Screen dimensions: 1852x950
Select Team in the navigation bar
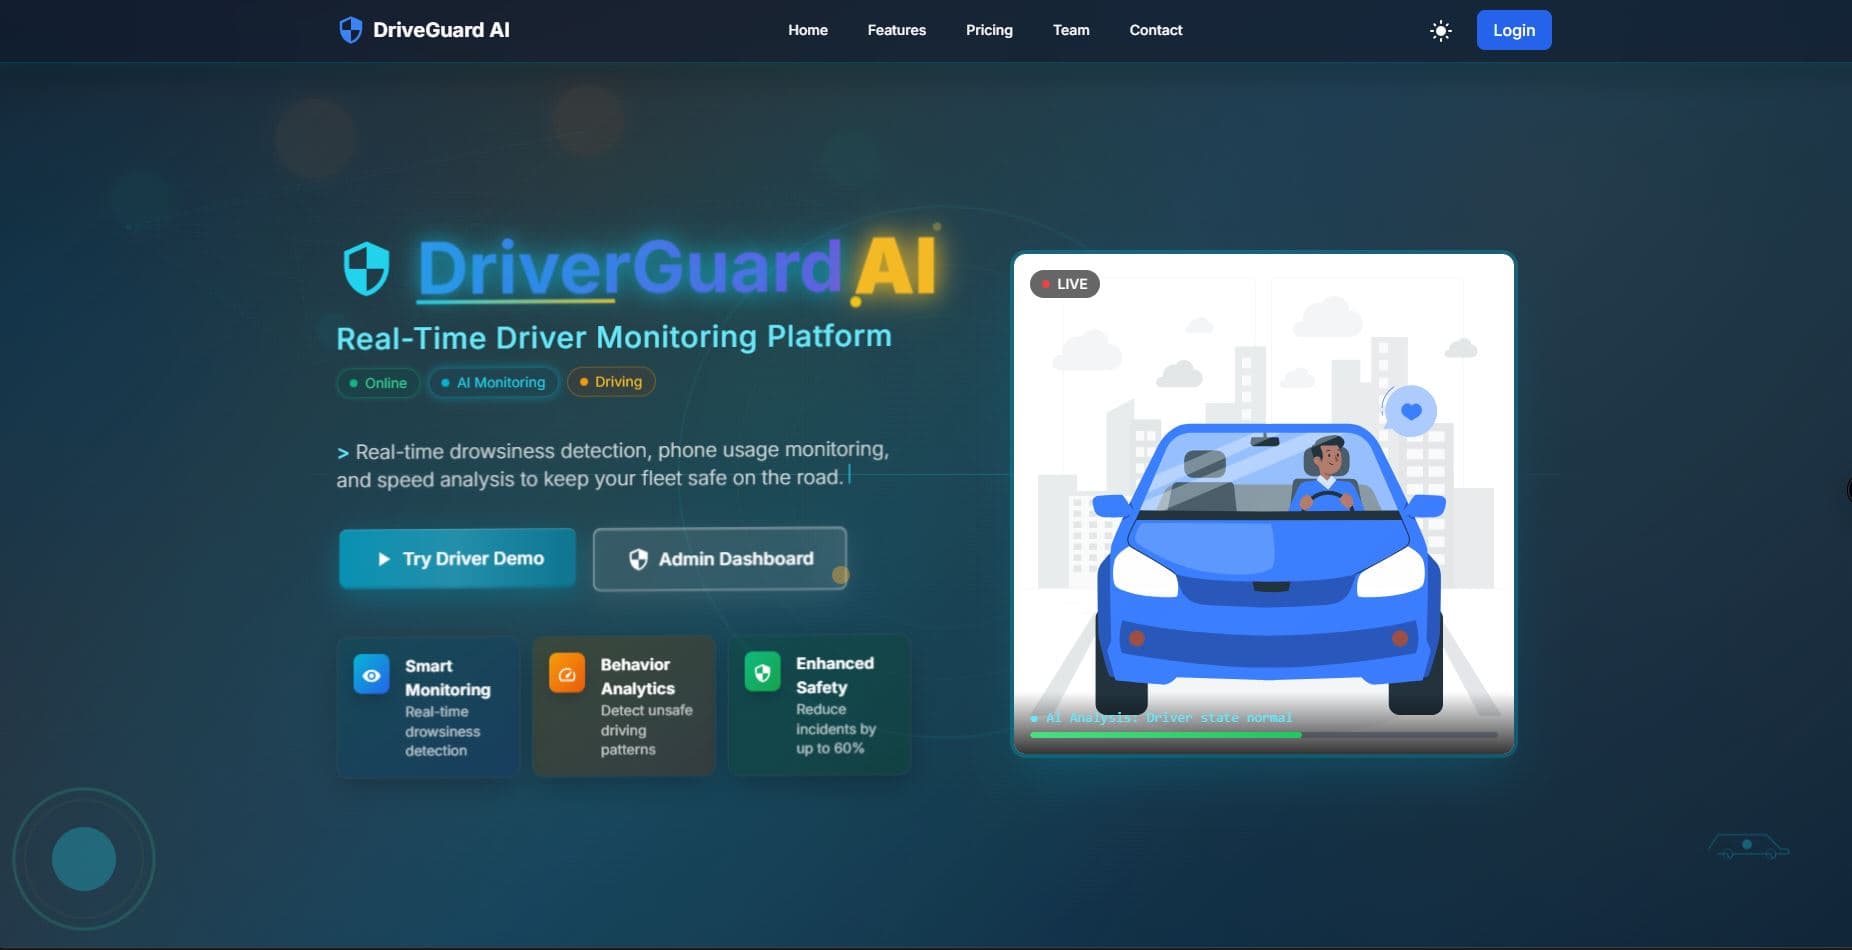[1070, 30]
